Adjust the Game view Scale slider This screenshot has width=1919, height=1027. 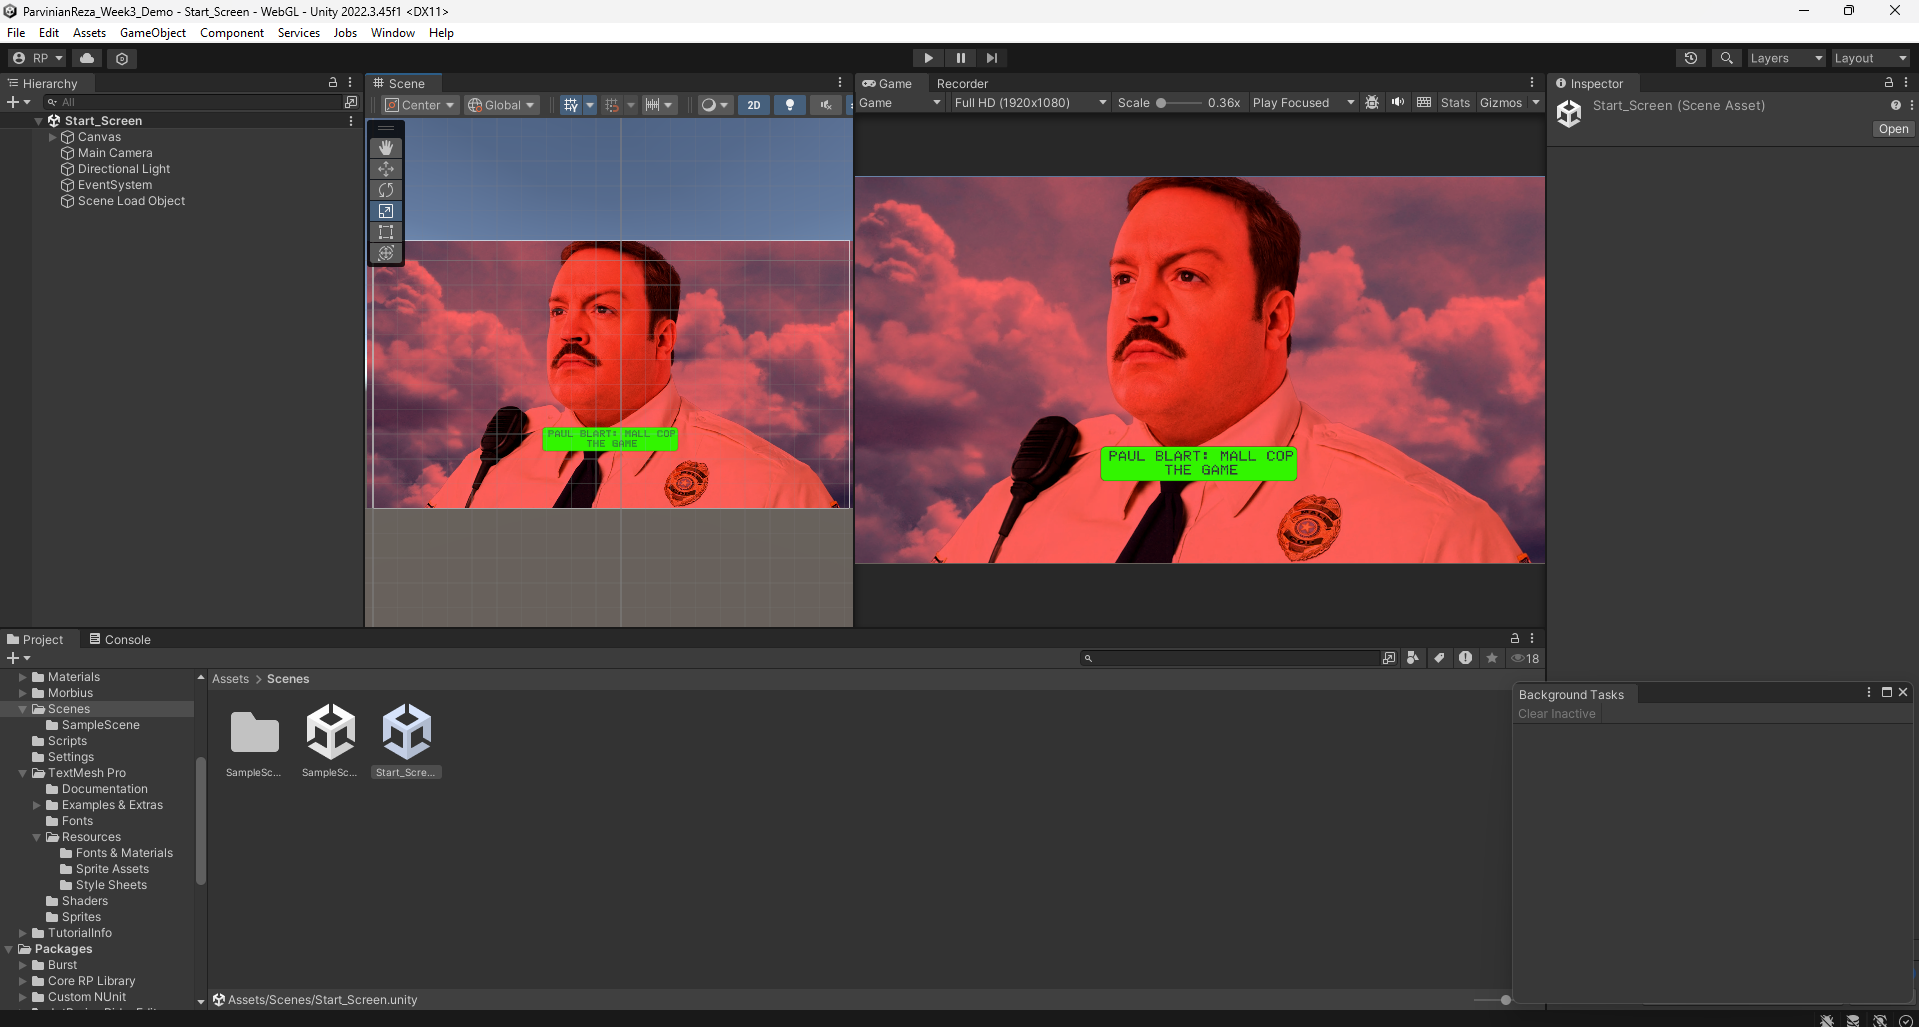coord(1179,102)
